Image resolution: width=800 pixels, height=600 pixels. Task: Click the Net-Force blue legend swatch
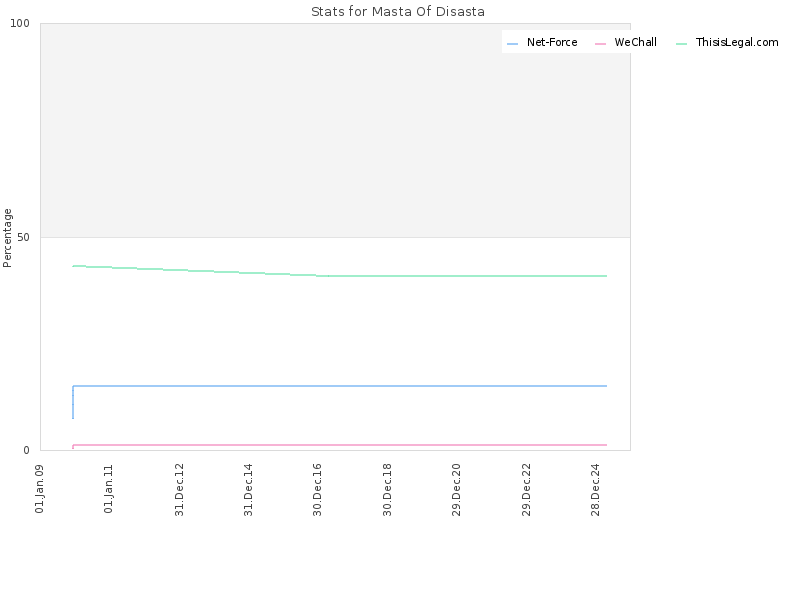[x=512, y=44]
